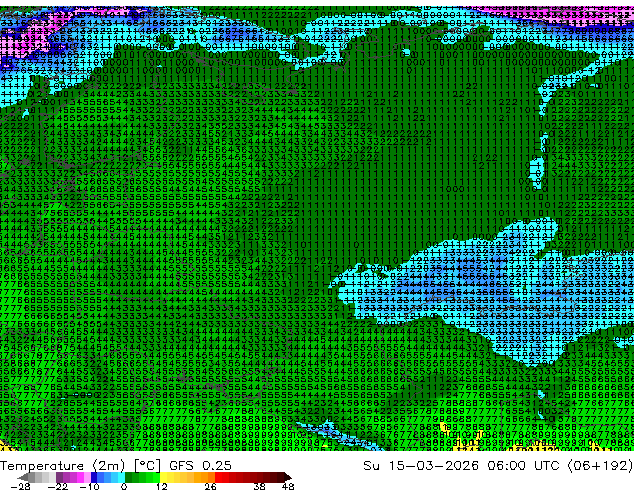
Task: Click the yellow segment of the color scale
Action: (x=164, y=477)
